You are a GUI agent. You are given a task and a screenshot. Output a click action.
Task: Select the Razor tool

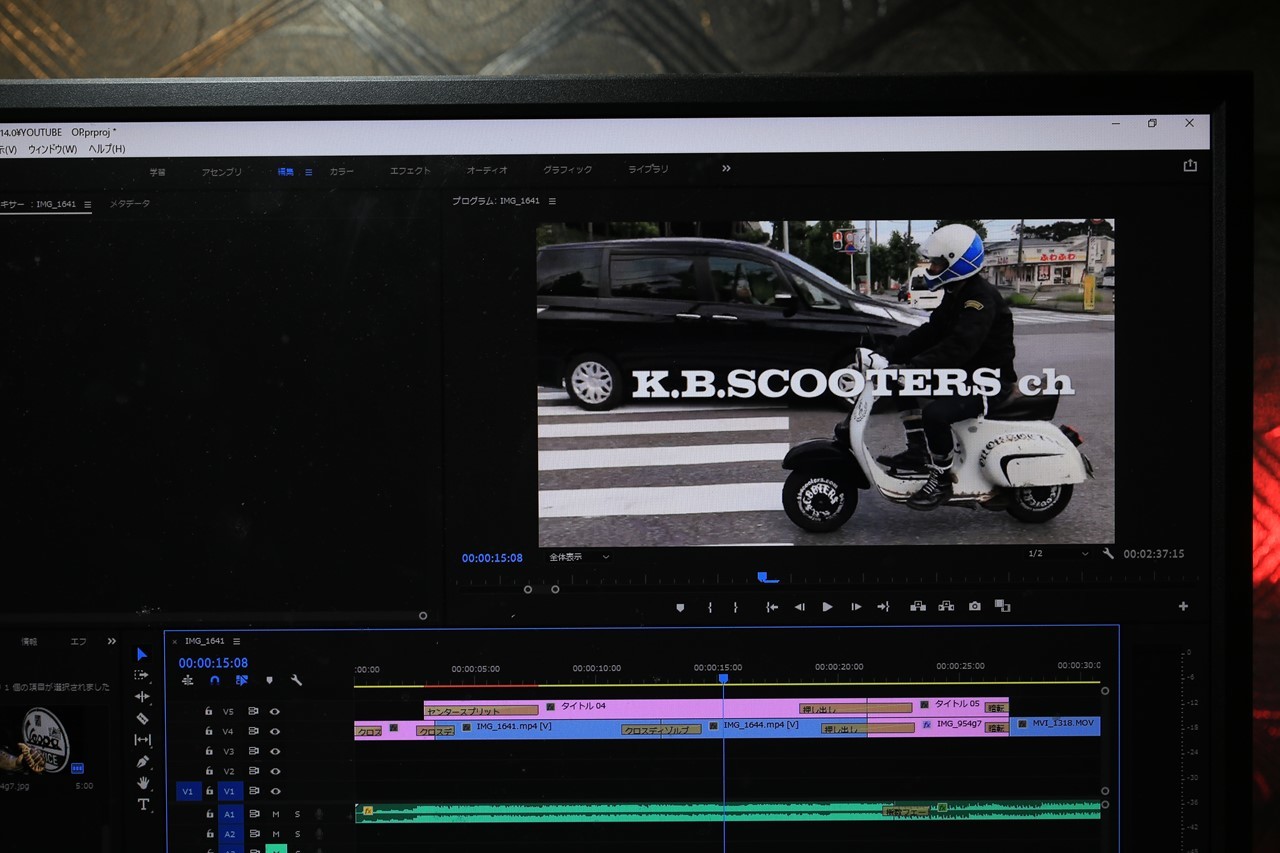pyautogui.click(x=142, y=718)
